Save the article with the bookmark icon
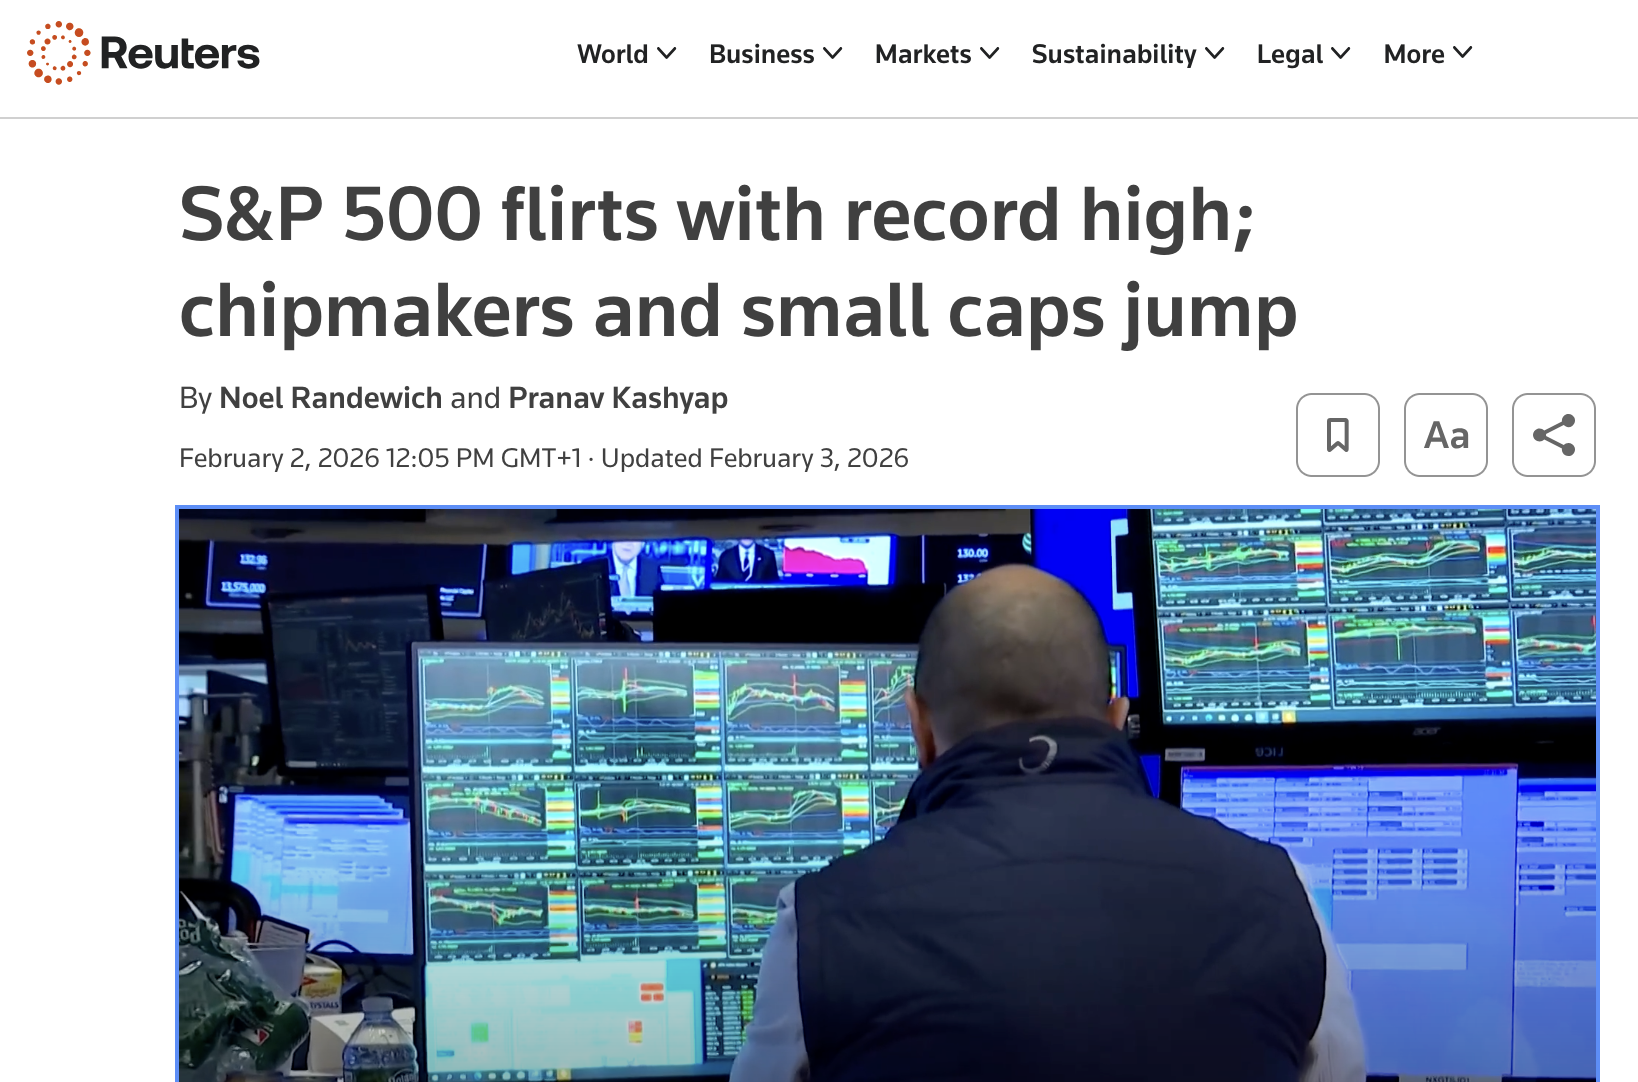 1338,435
